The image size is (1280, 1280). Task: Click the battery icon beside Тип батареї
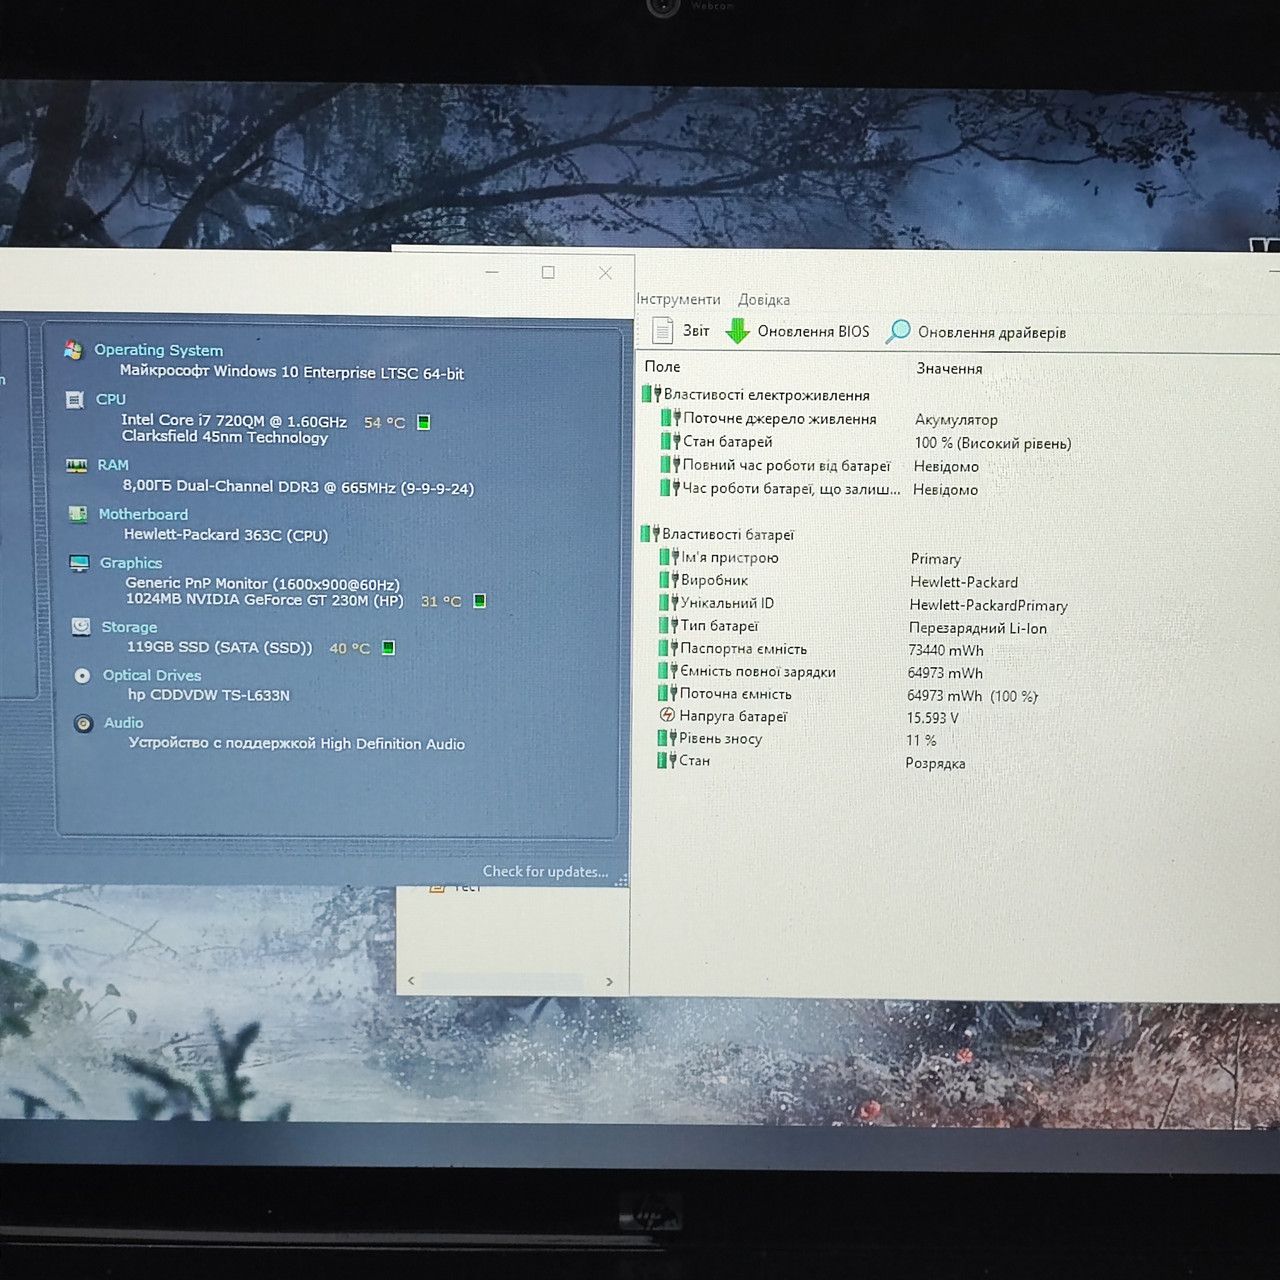(668, 625)
